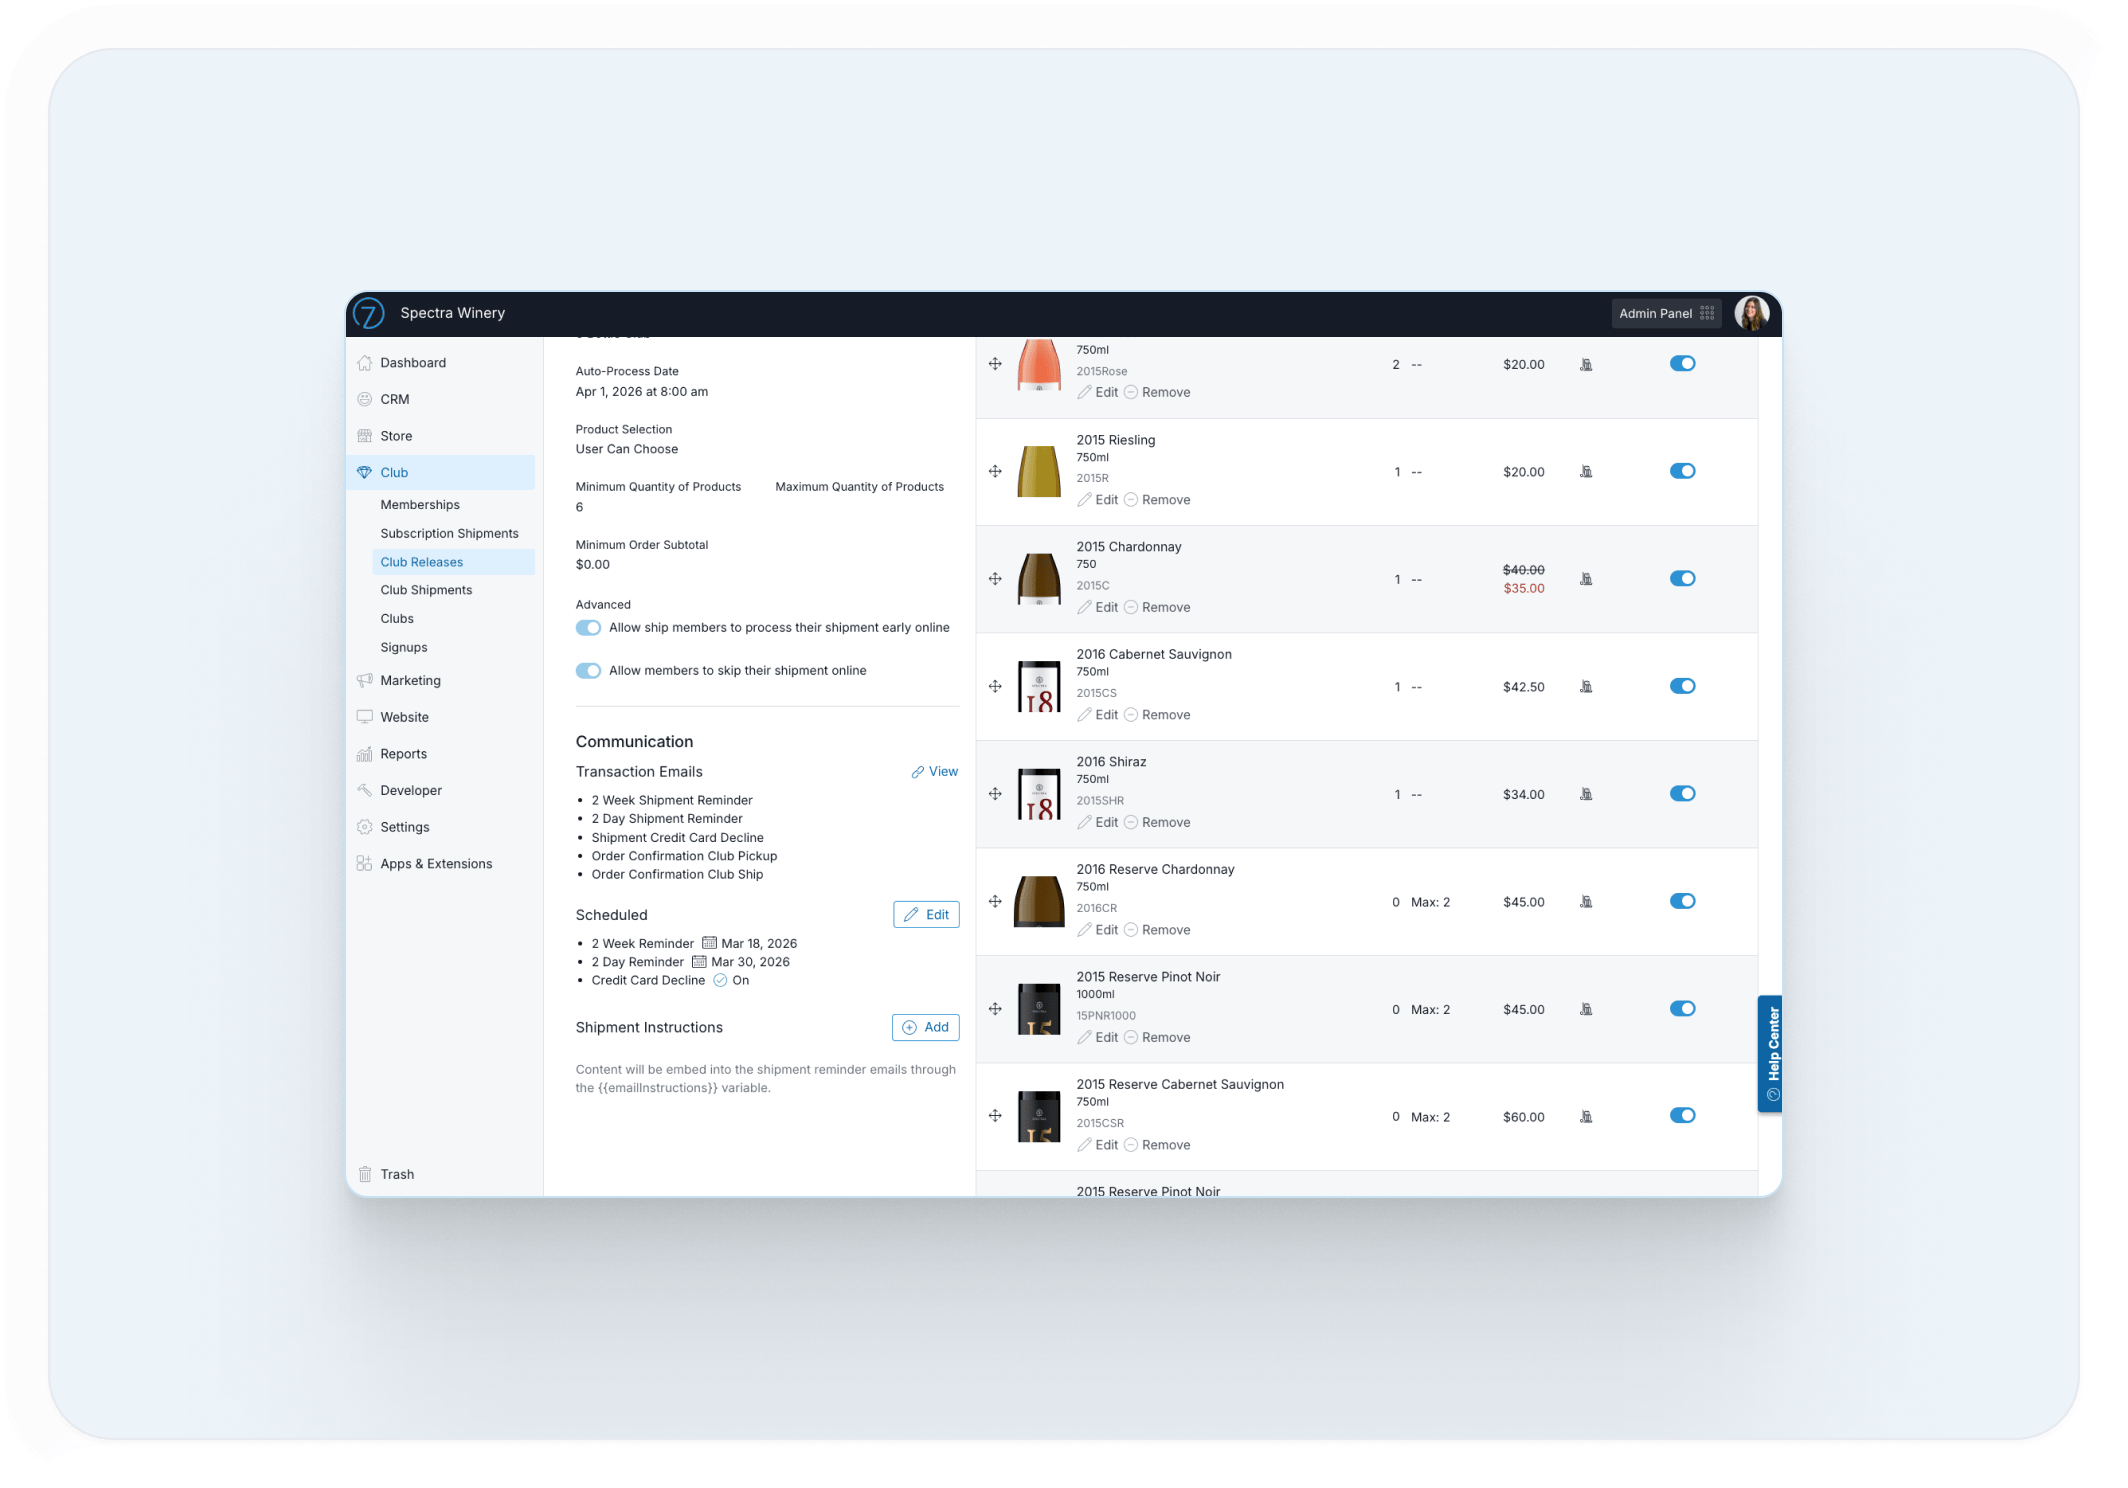Viewport: 2128px width, 1488px height.
Task: Click View link for Transaction Emails
Action: (935, 772)
